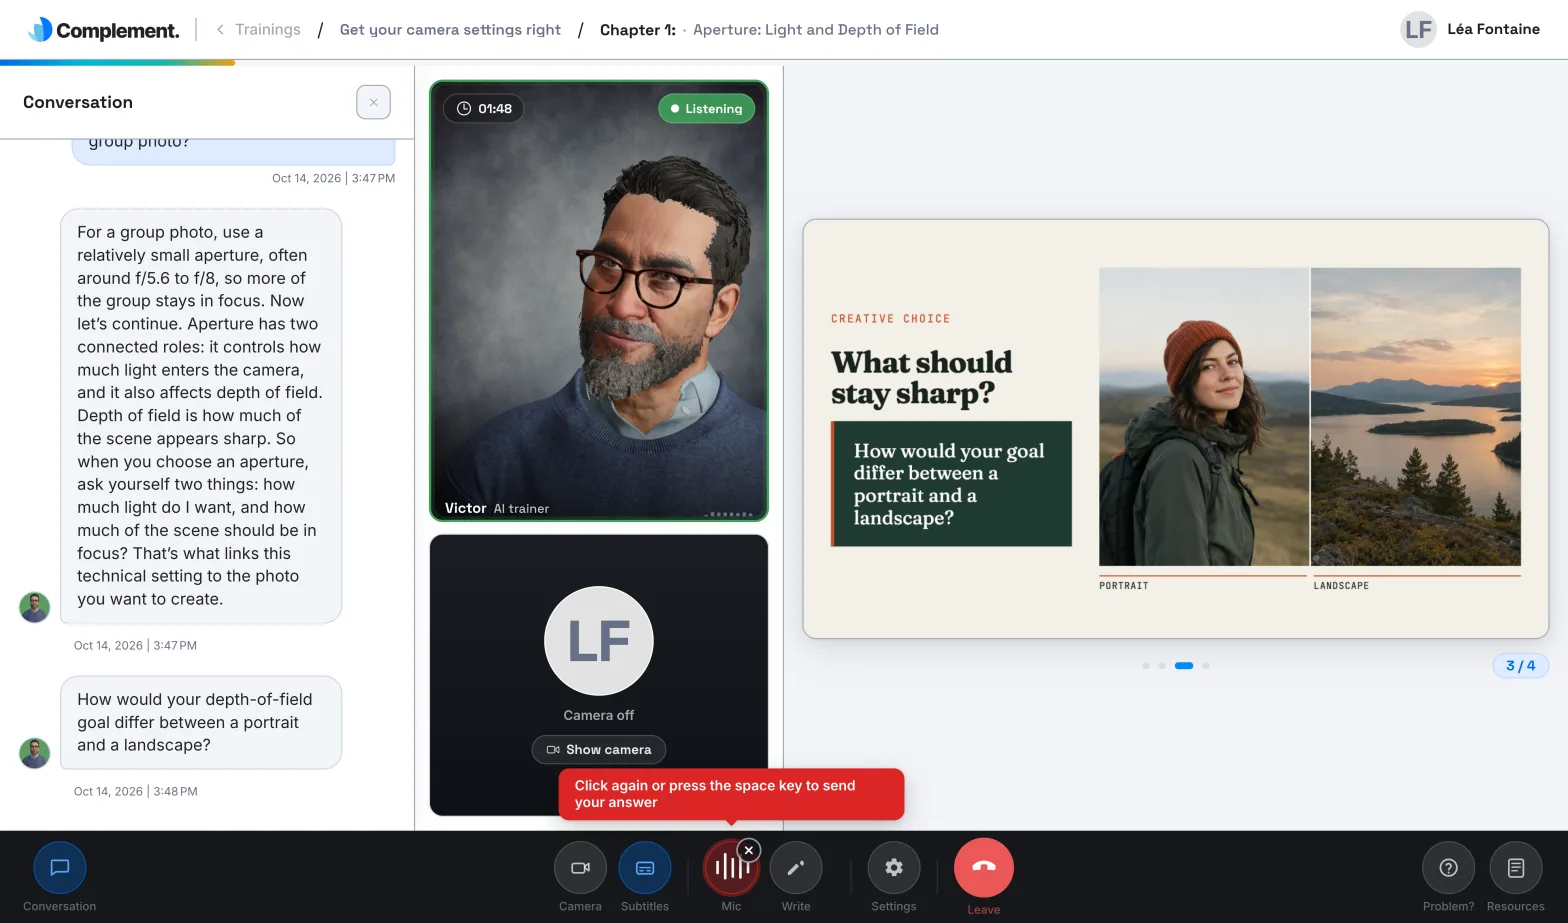Click Victor's avatar beside the depth-of-field question

pyautogui.click(x=35, y=753)
